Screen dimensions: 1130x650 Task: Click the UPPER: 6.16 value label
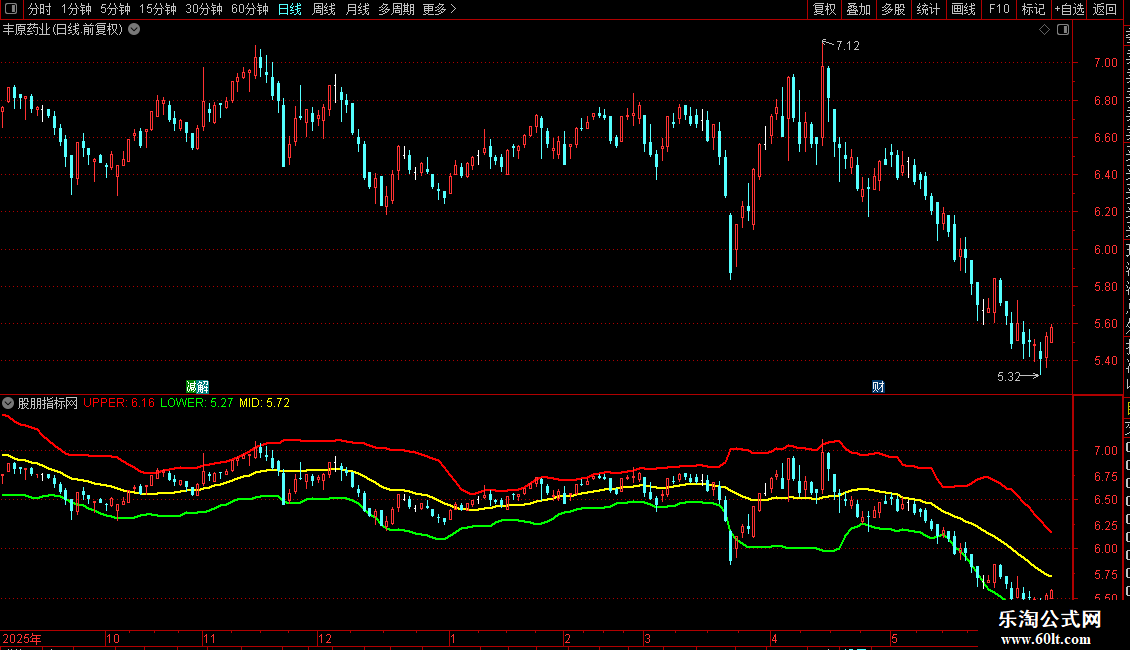(x=119, y=403)
